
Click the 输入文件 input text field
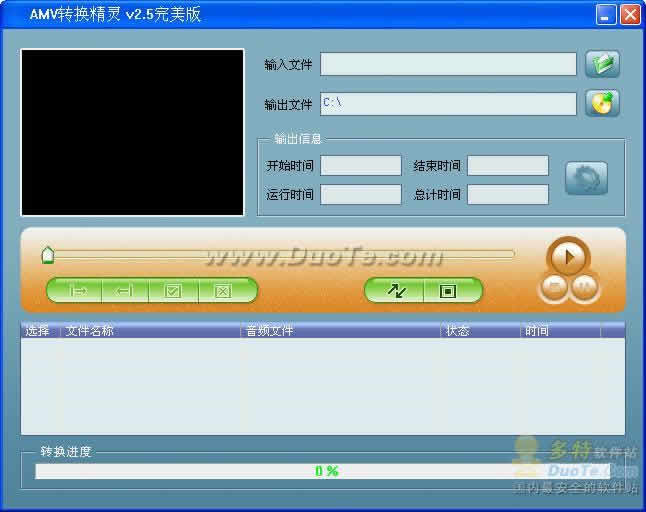coord(448,64)
